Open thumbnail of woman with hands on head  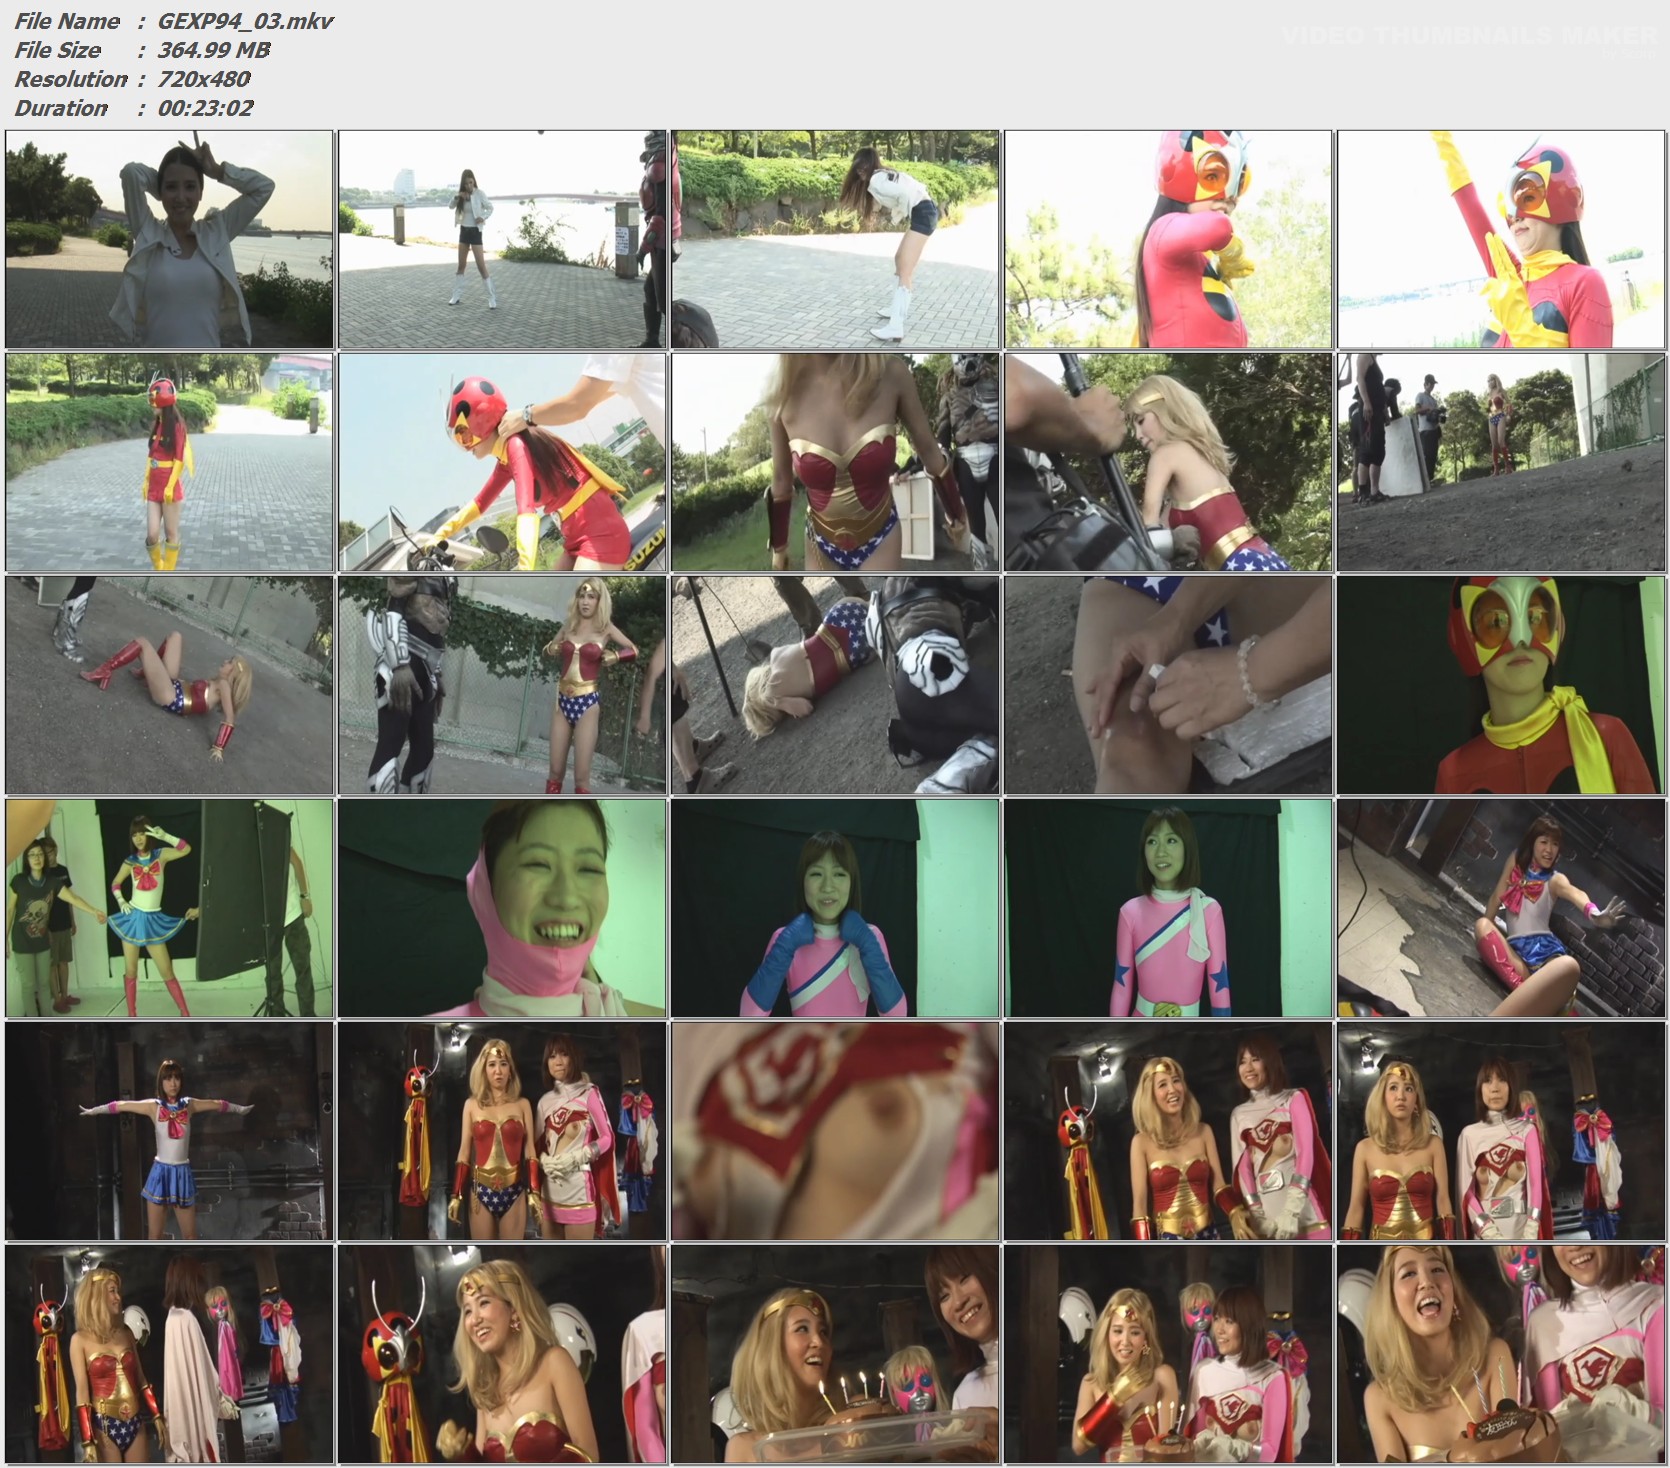(x=169, y=239)
